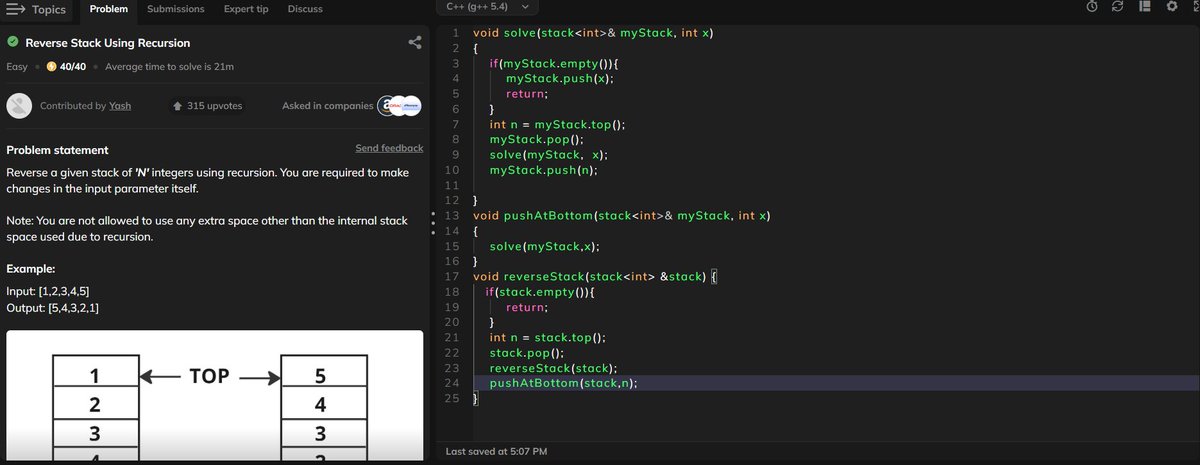Click the '40/40' points text
Viewport: 1200px width, 465px height.
[x=73, y=67]
